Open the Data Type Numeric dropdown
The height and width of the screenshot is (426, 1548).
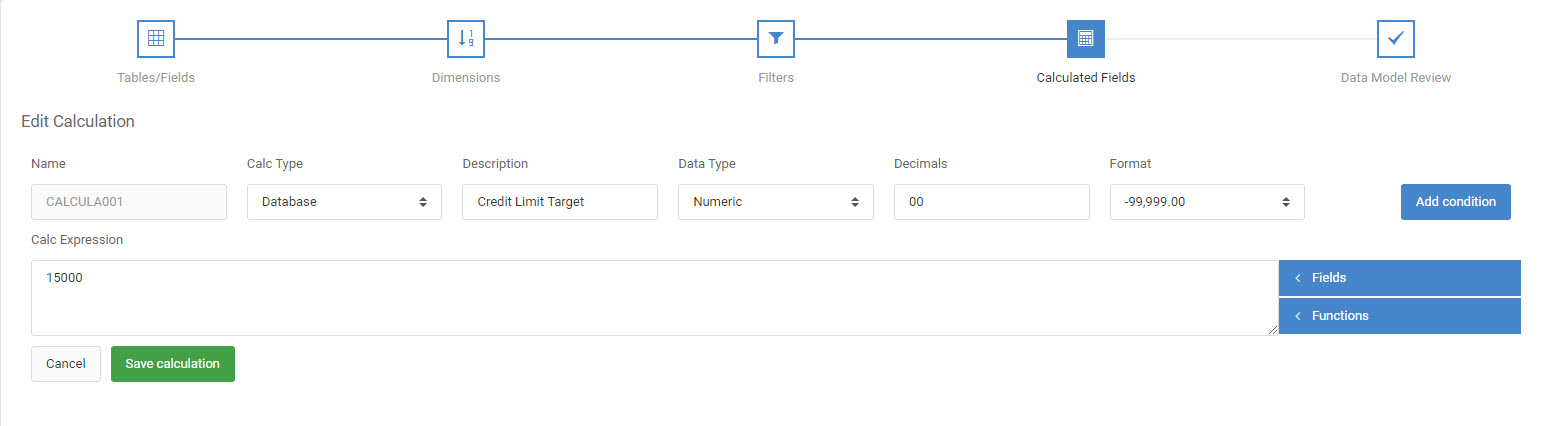coord(776,202)
